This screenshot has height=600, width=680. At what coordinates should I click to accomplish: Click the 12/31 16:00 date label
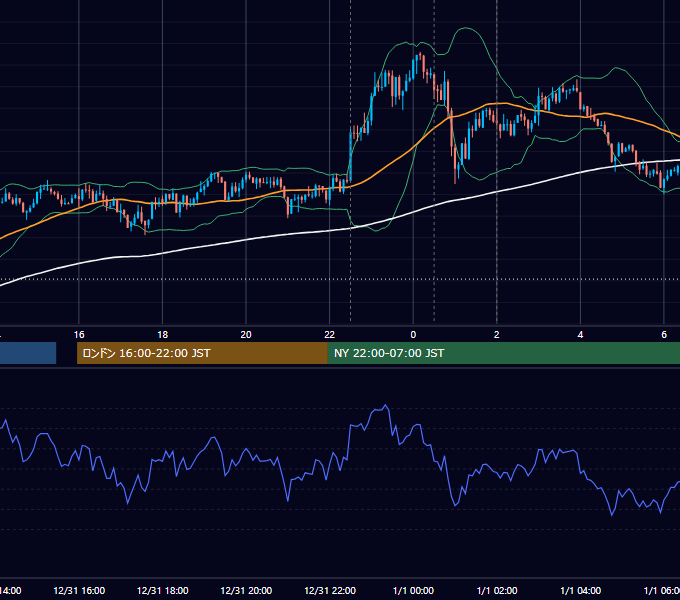click(79, 591)
